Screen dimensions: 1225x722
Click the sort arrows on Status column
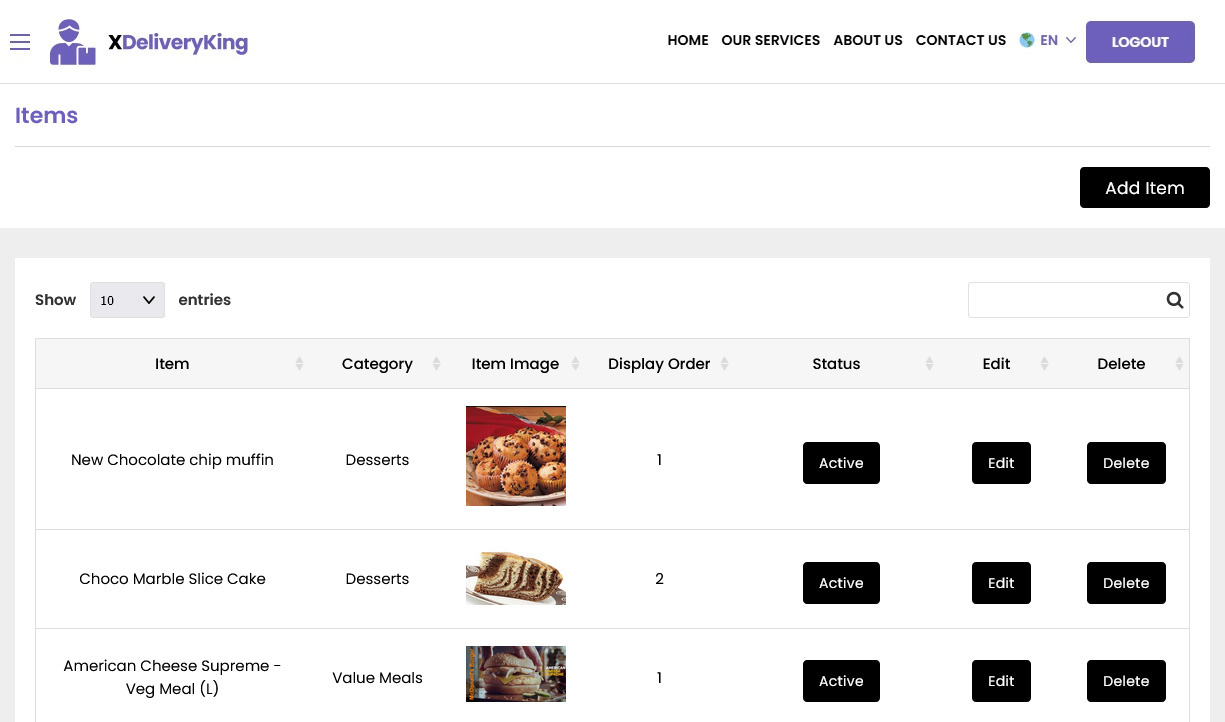pyautogui.click(x=928, y=363)
